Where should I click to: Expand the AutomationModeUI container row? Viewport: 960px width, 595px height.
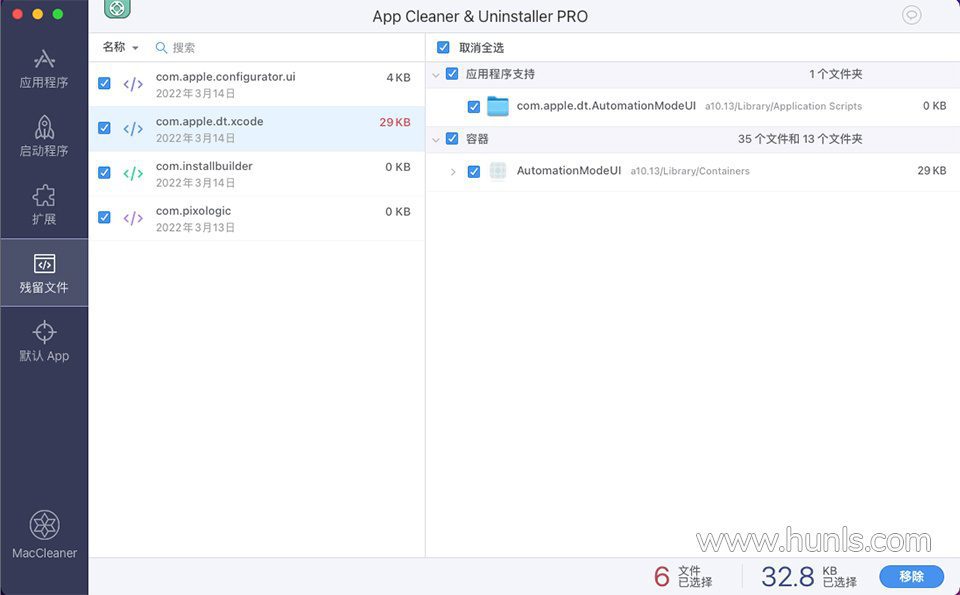point(453,172)
